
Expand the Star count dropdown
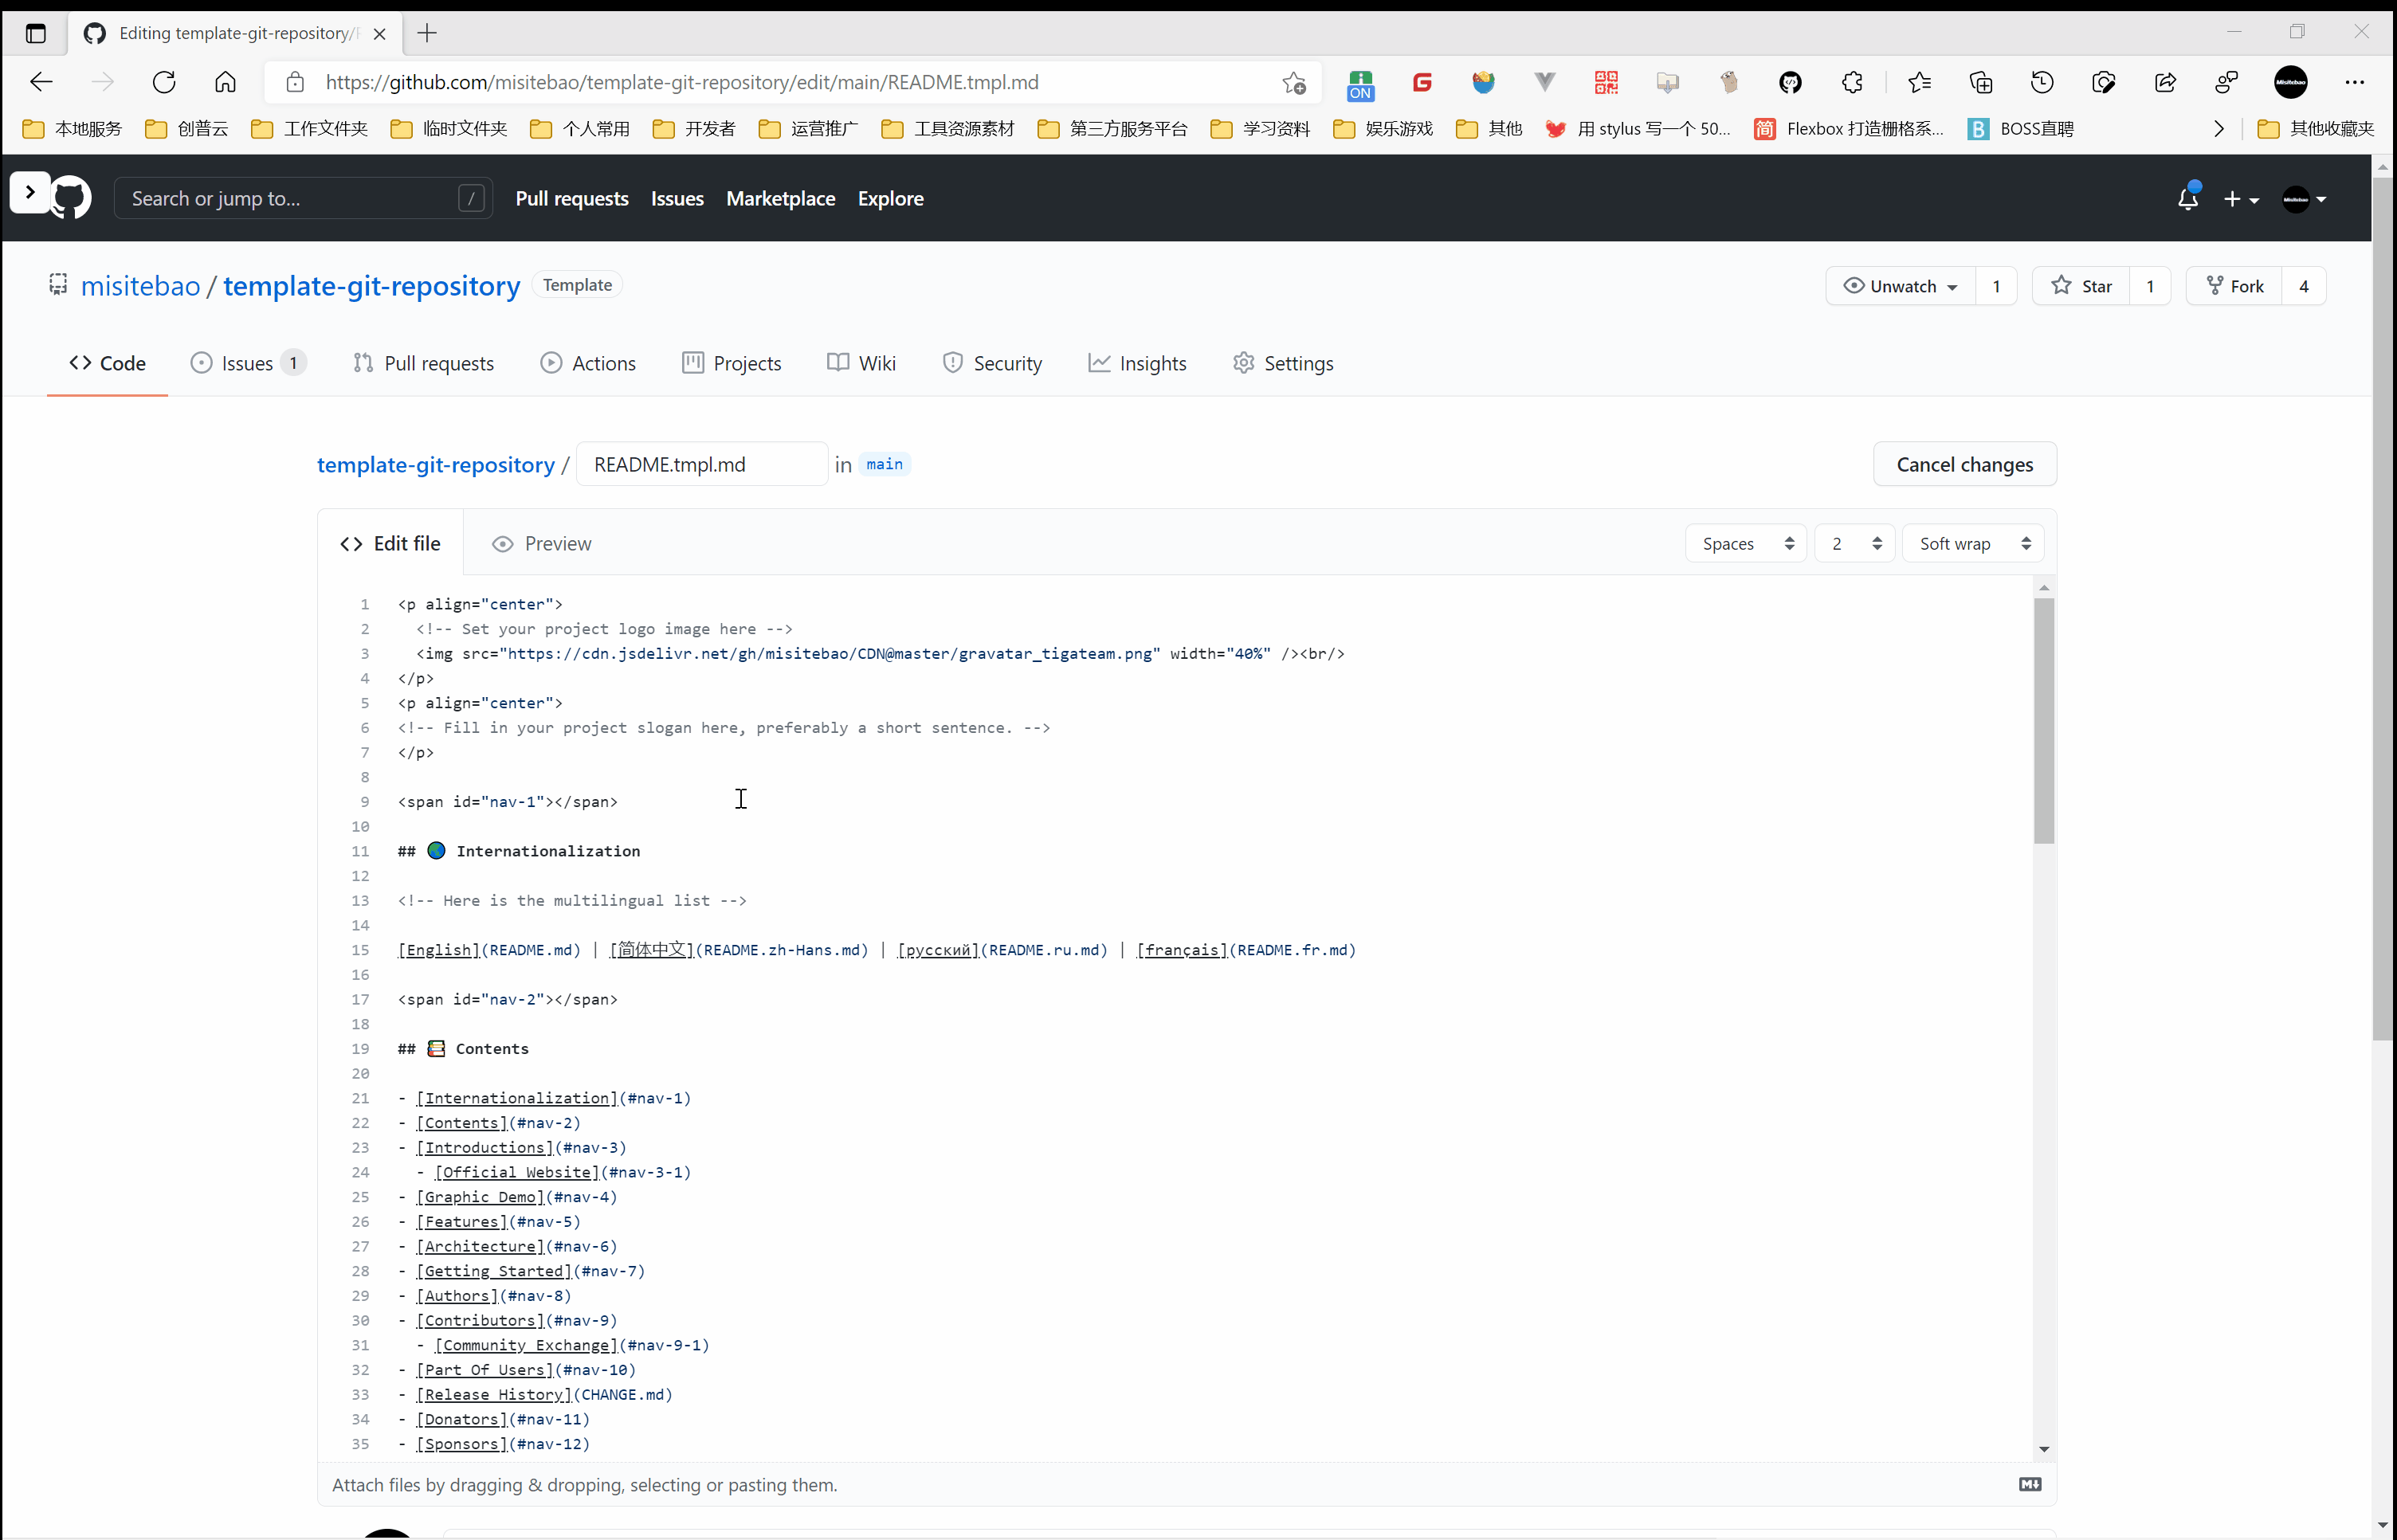point(2151,284)
